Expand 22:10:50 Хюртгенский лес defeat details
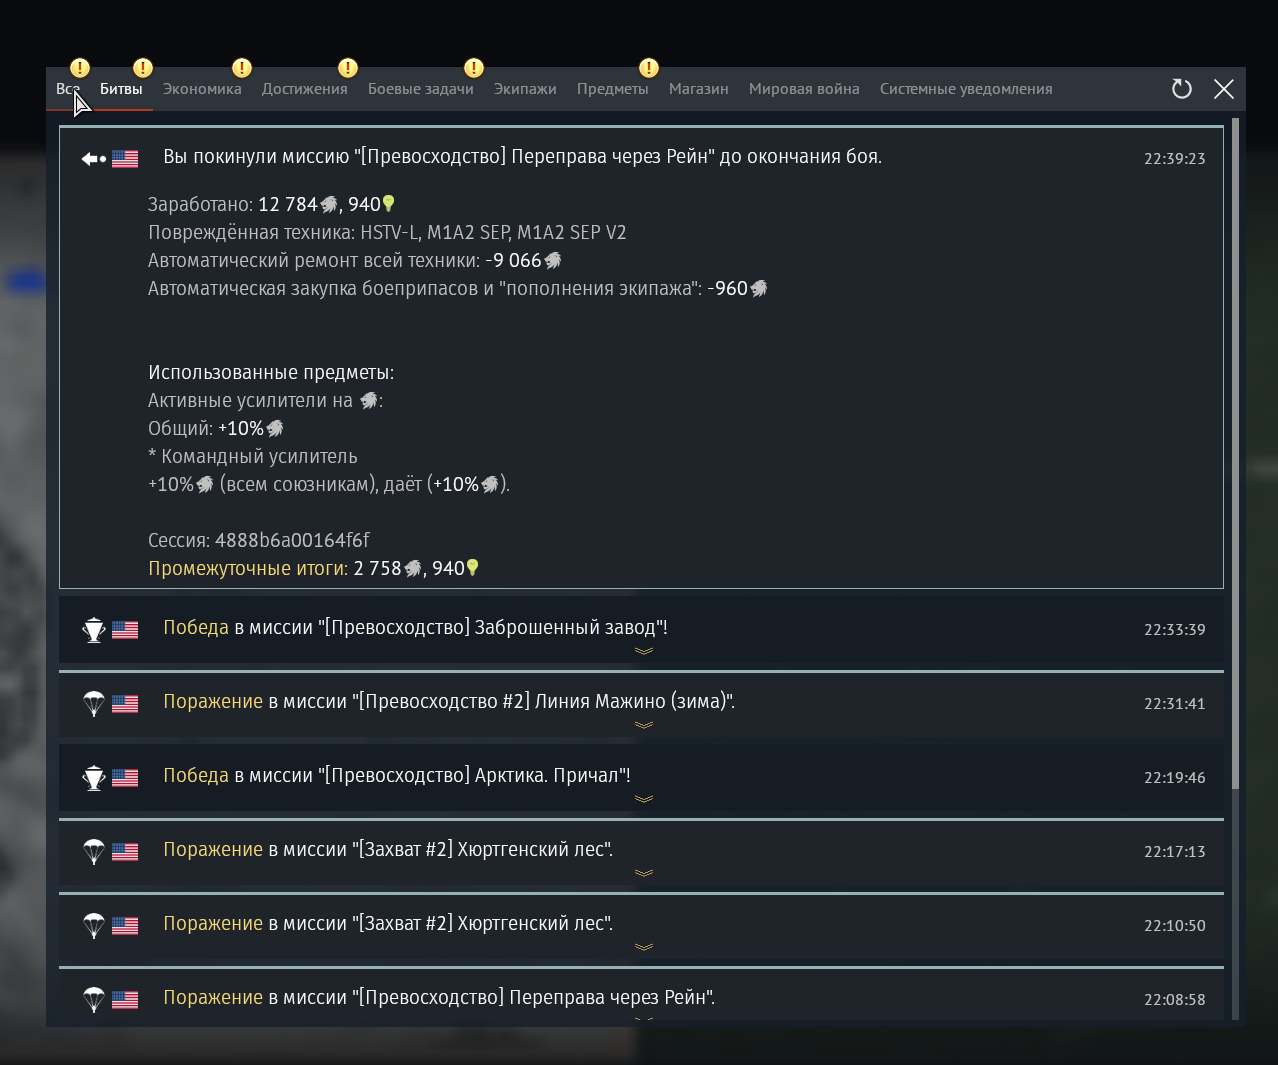The height and width of the screenshot is (1065, 1278). 644,947
